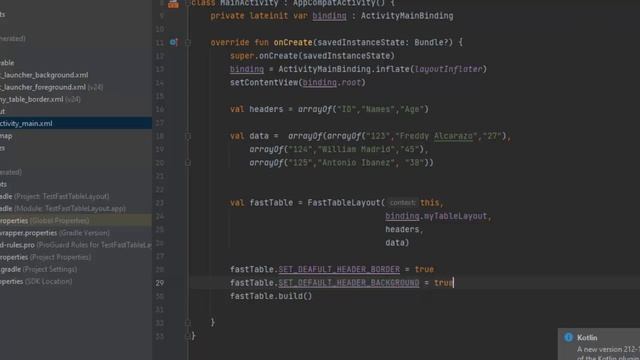The height and width of the screenshot is (360, 640).
Task: Open Gradle file for Project TestFastTableLayout
Action: pos(55,196)
